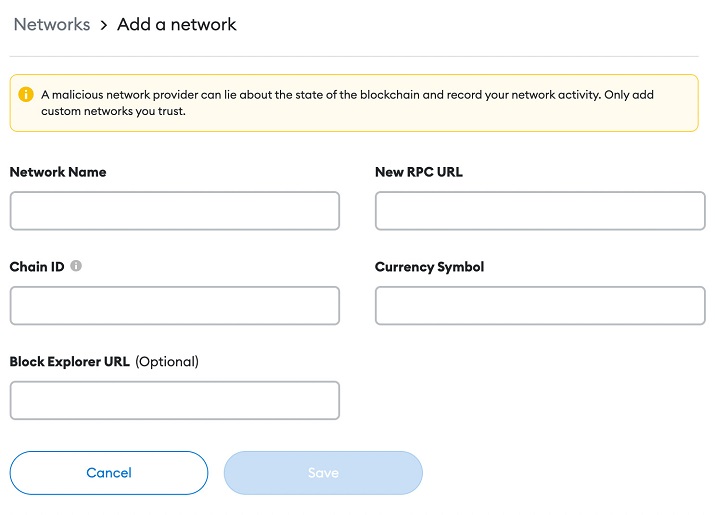Click into the Chain ID text box
Image resolution: width=715 pixels, height=515 pixels.
point(175,306)
